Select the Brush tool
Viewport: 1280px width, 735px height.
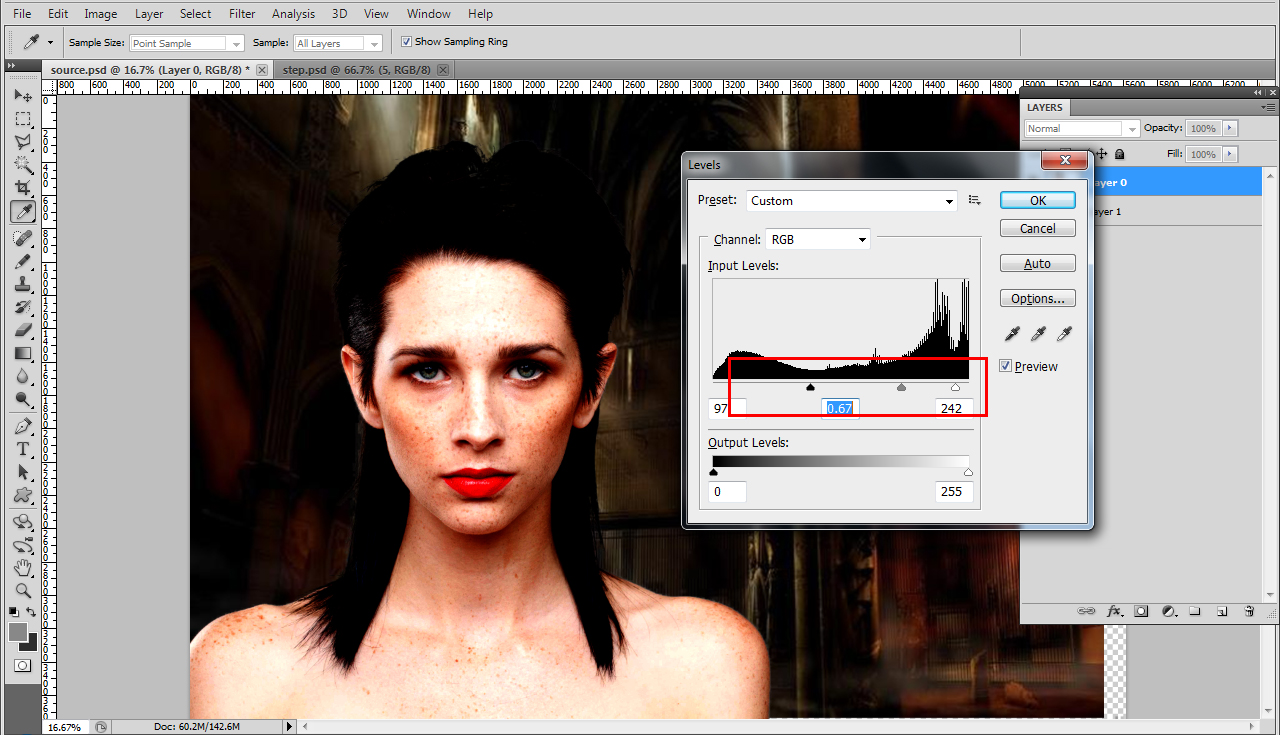[23, 261]
